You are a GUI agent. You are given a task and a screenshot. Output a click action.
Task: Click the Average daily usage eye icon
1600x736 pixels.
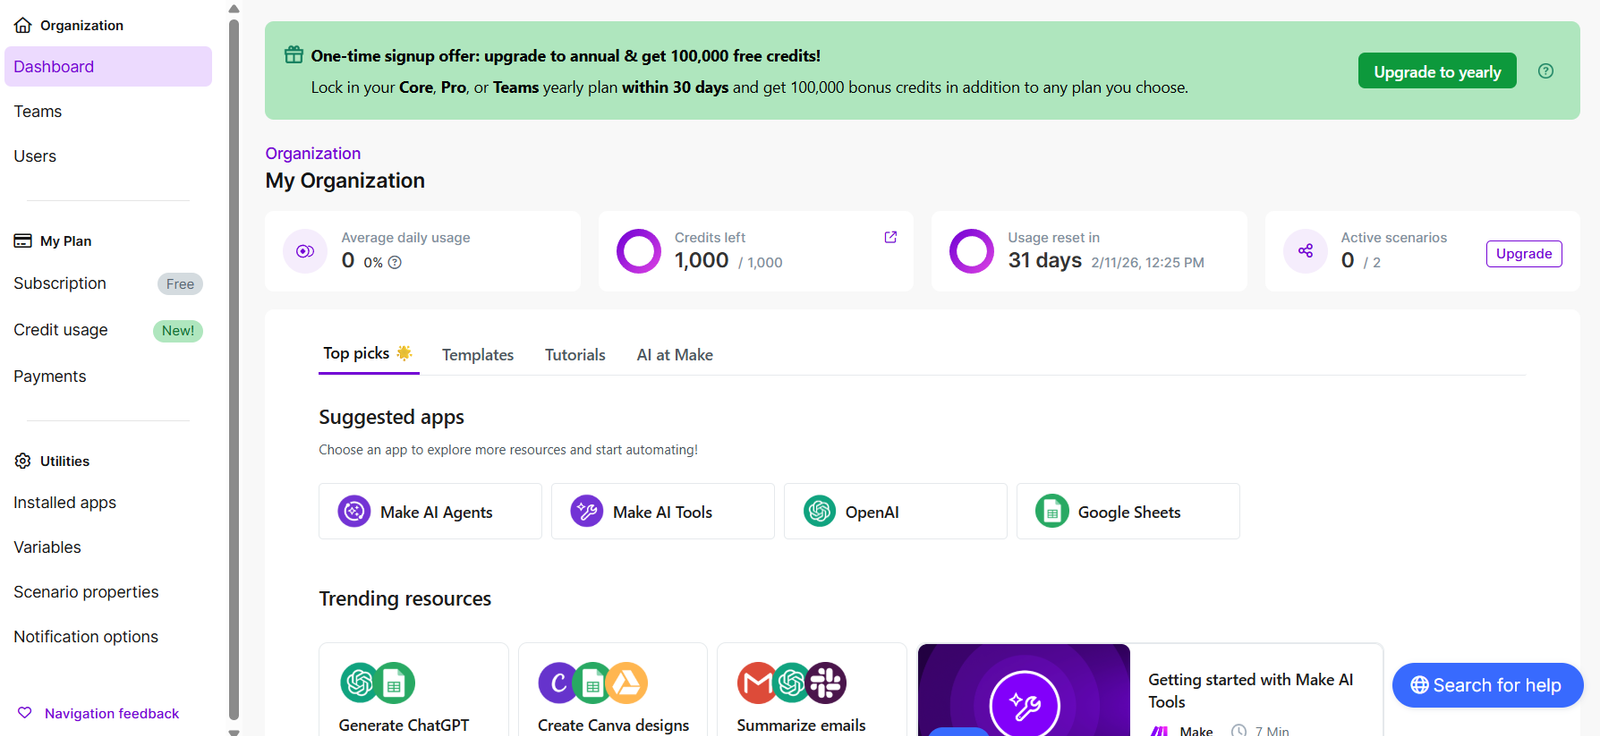305,251
